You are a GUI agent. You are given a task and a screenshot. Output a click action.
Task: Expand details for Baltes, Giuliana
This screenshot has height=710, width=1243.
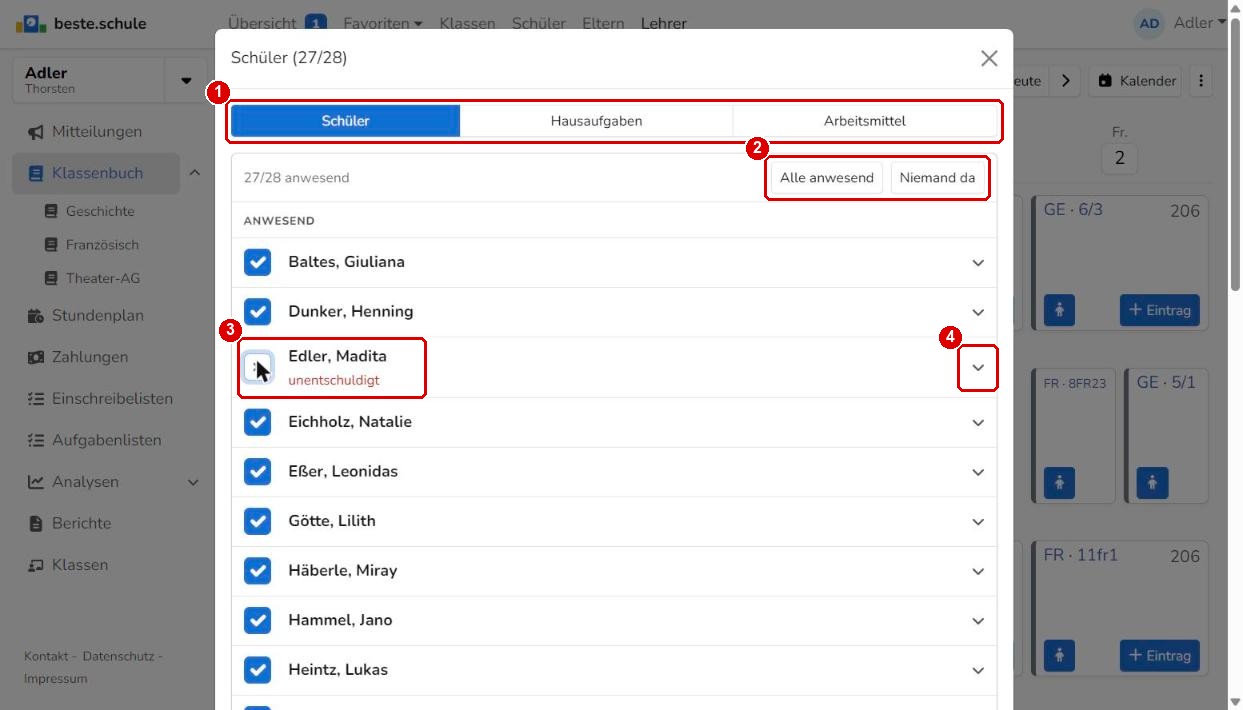[978, 263]
